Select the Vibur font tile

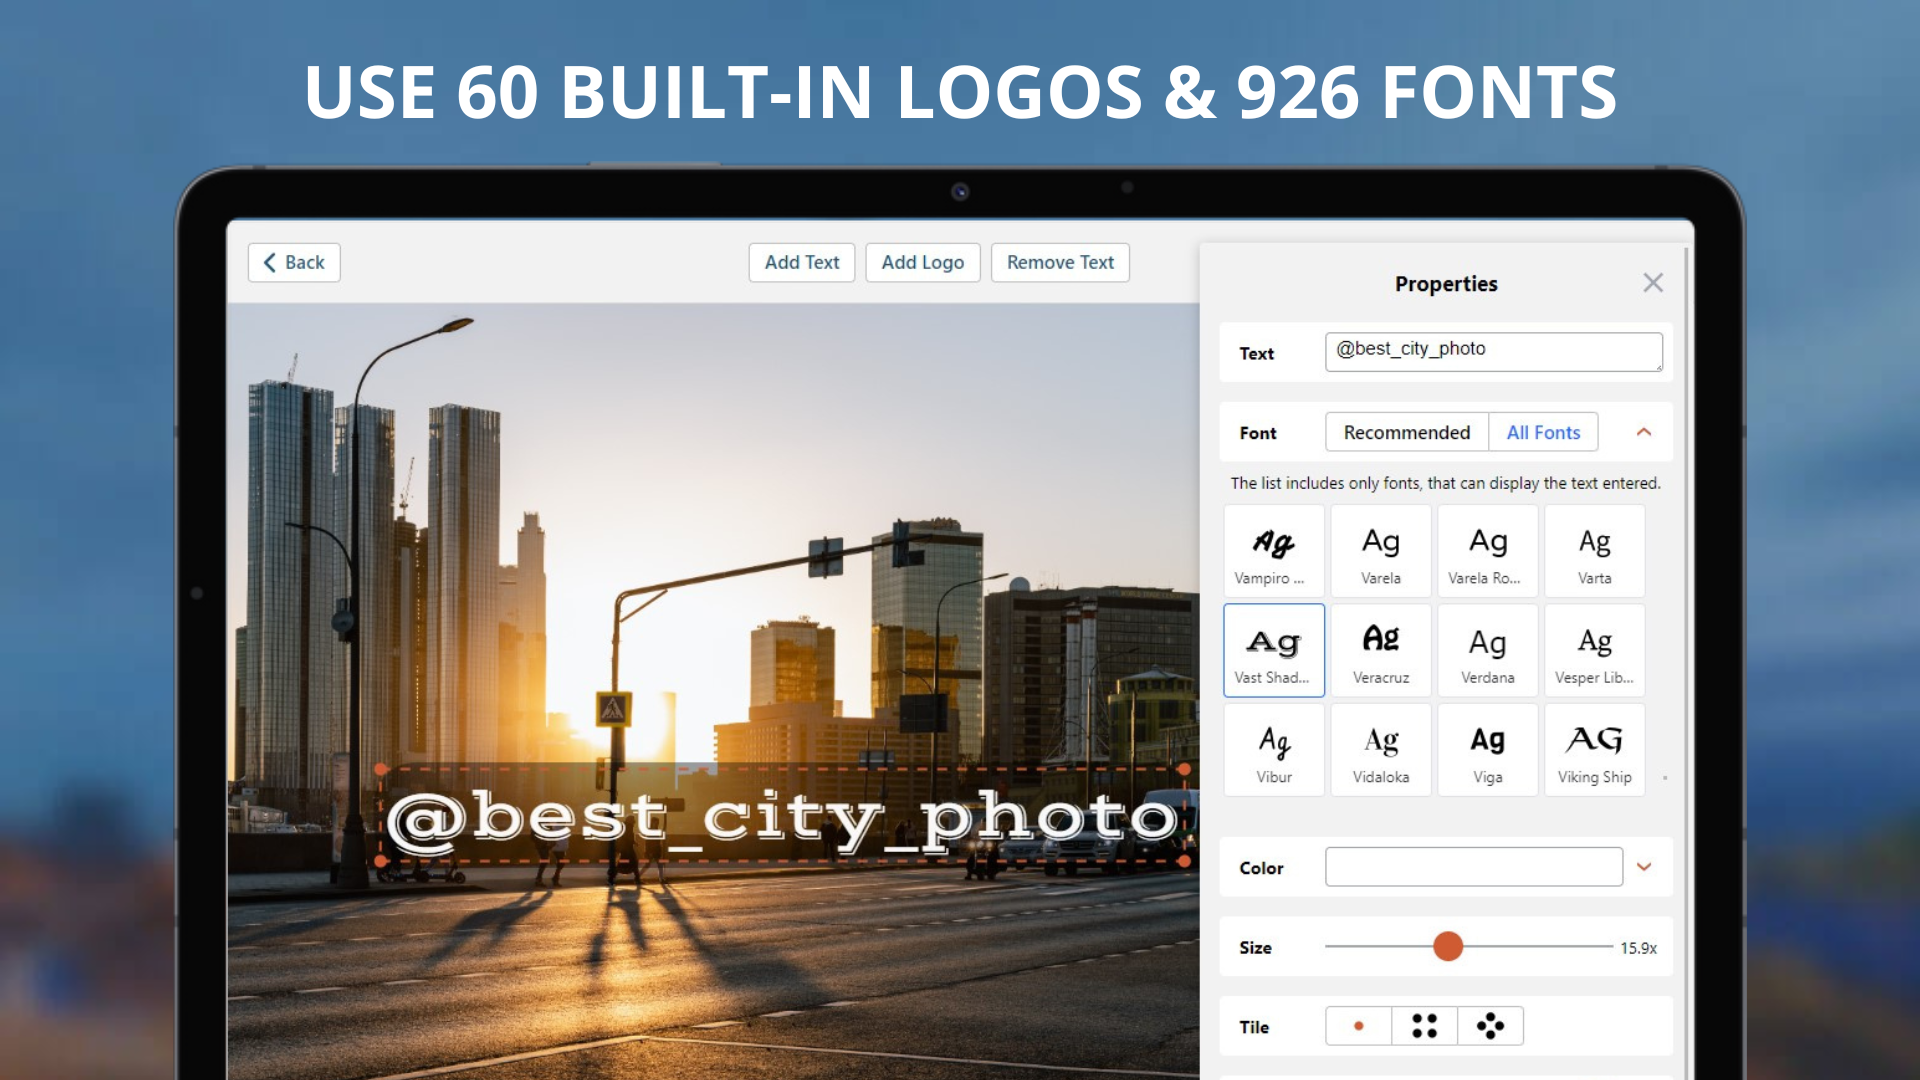point(1274,750)
